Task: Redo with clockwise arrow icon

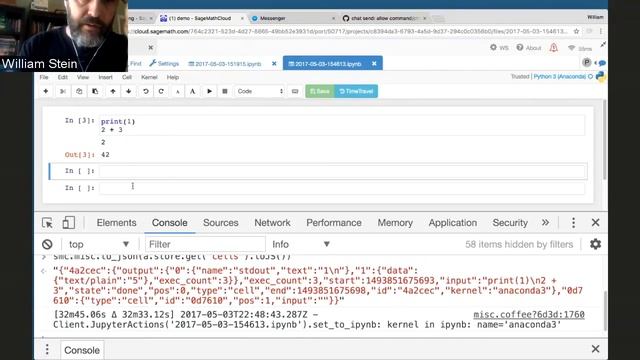Action: (x=161, y=91)
